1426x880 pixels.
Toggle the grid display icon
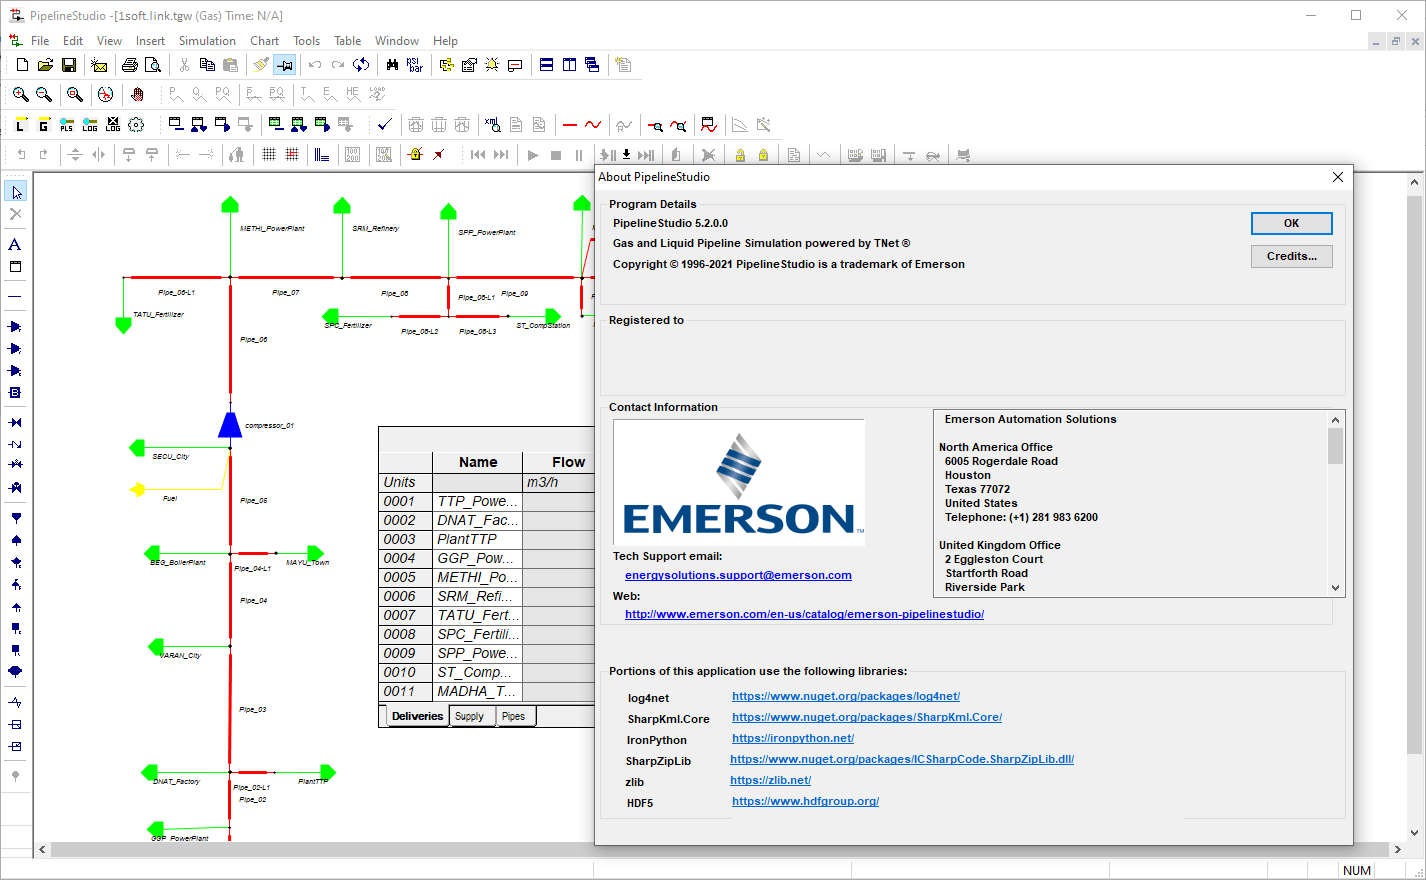coord(269,155)
